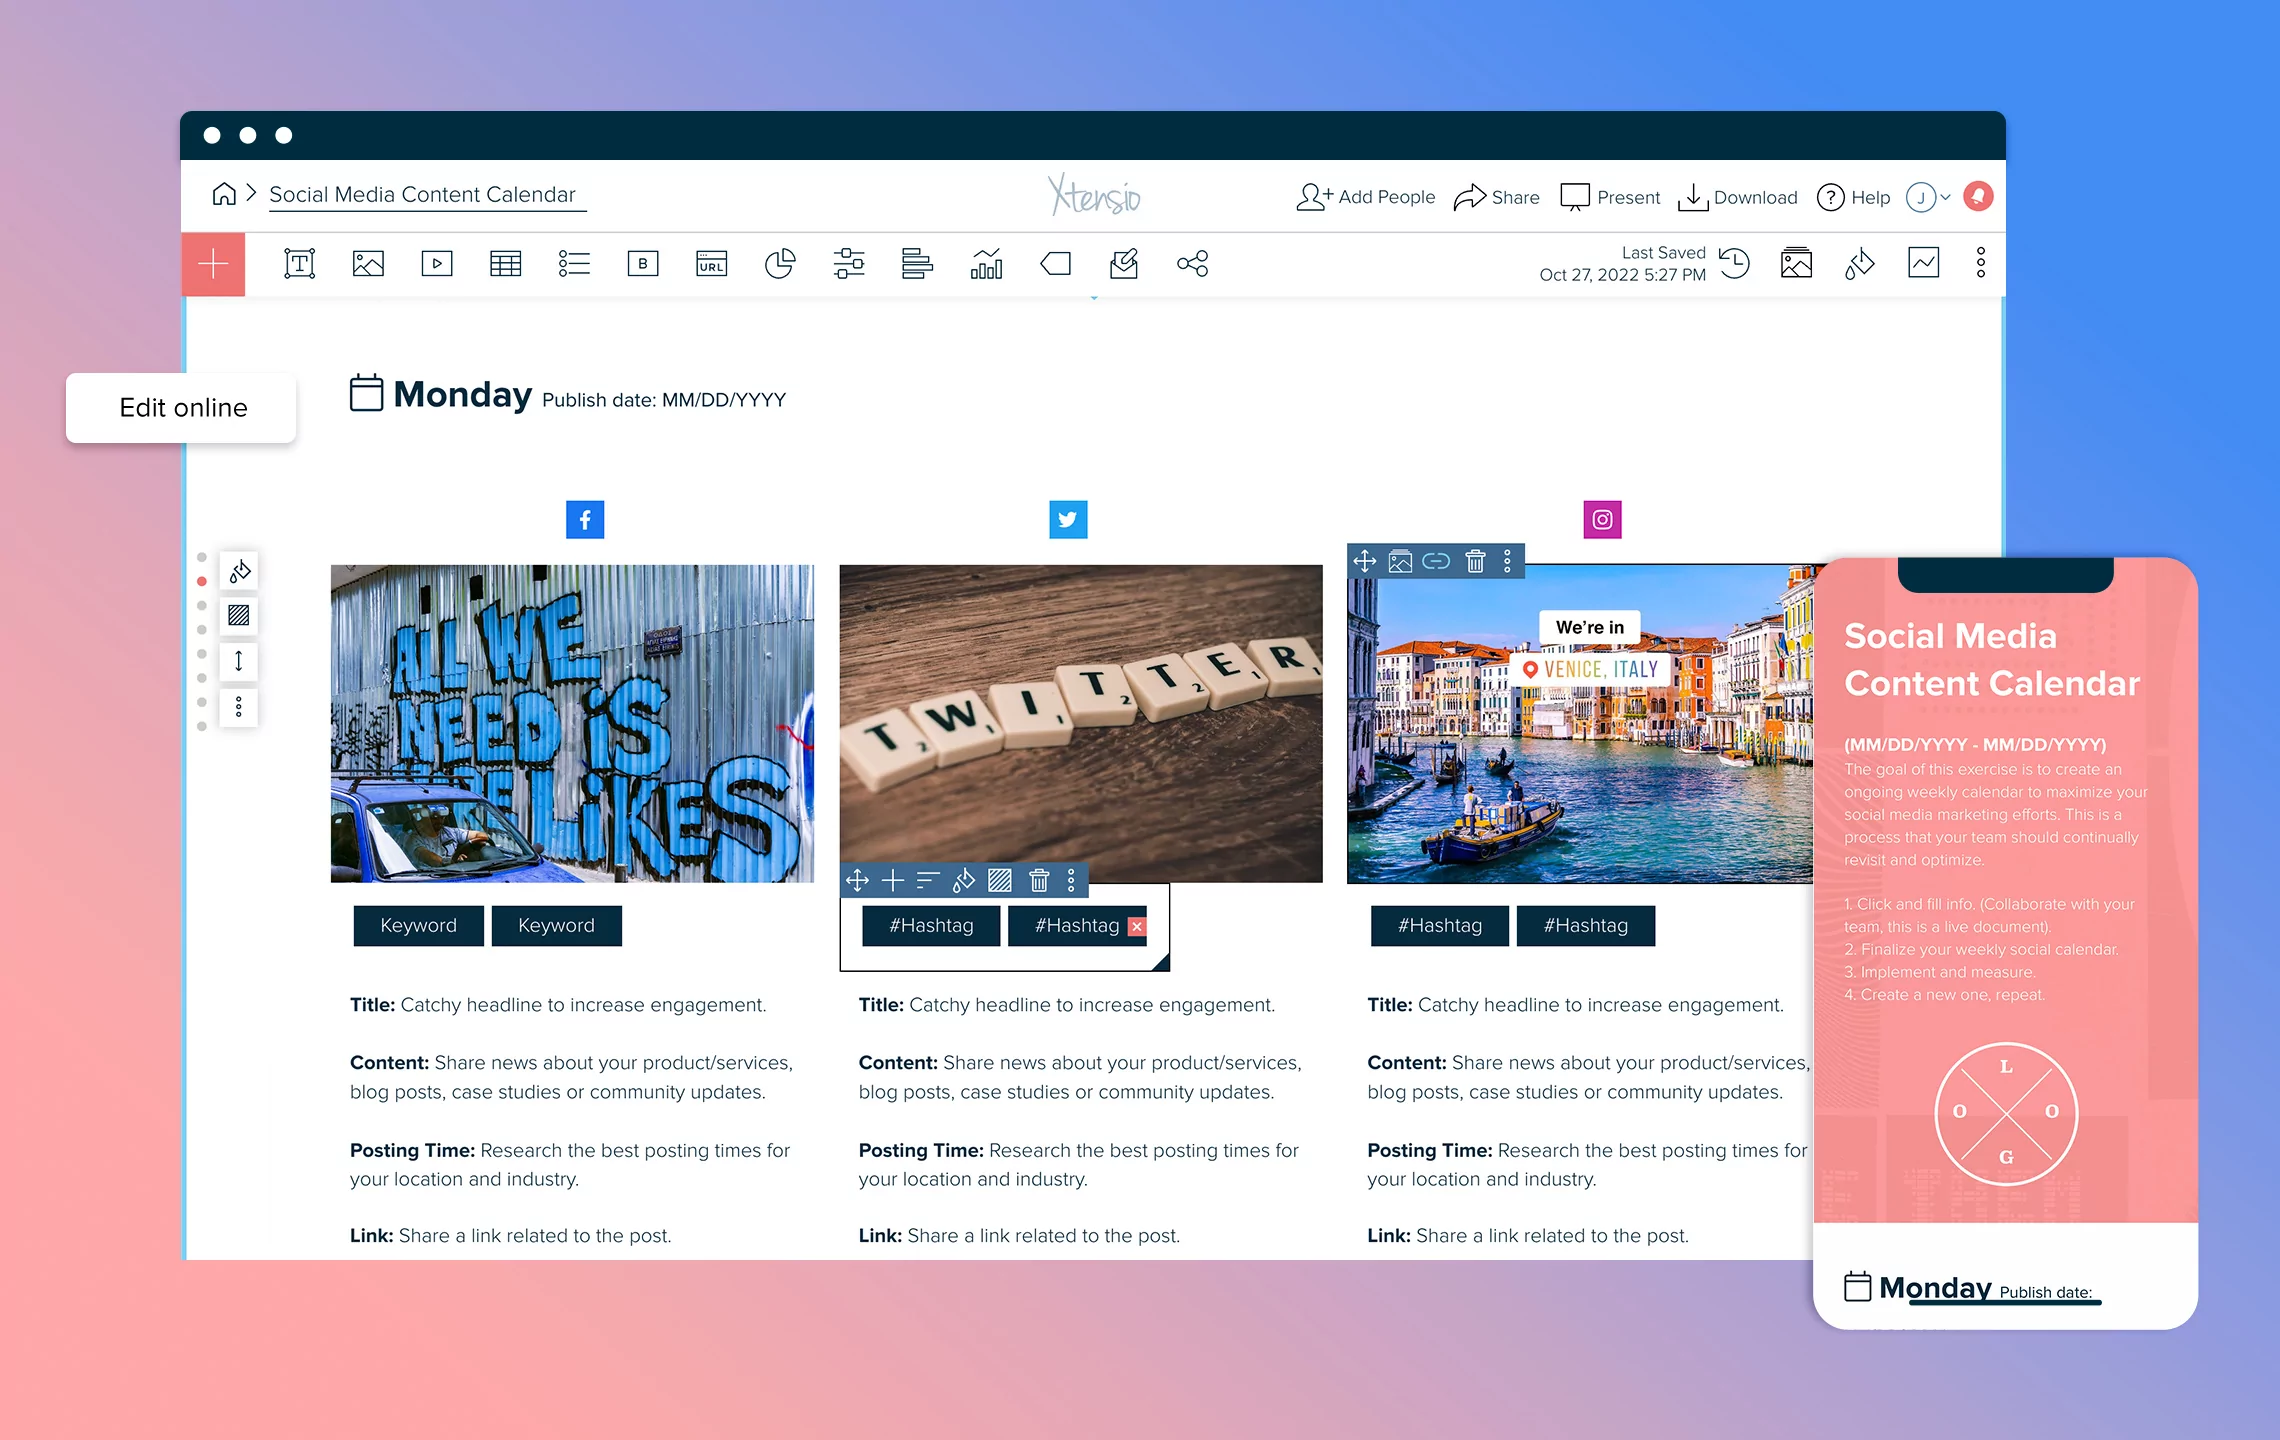
Task: Delete the Venice image using trash icon
Action: click(1475, 562)
